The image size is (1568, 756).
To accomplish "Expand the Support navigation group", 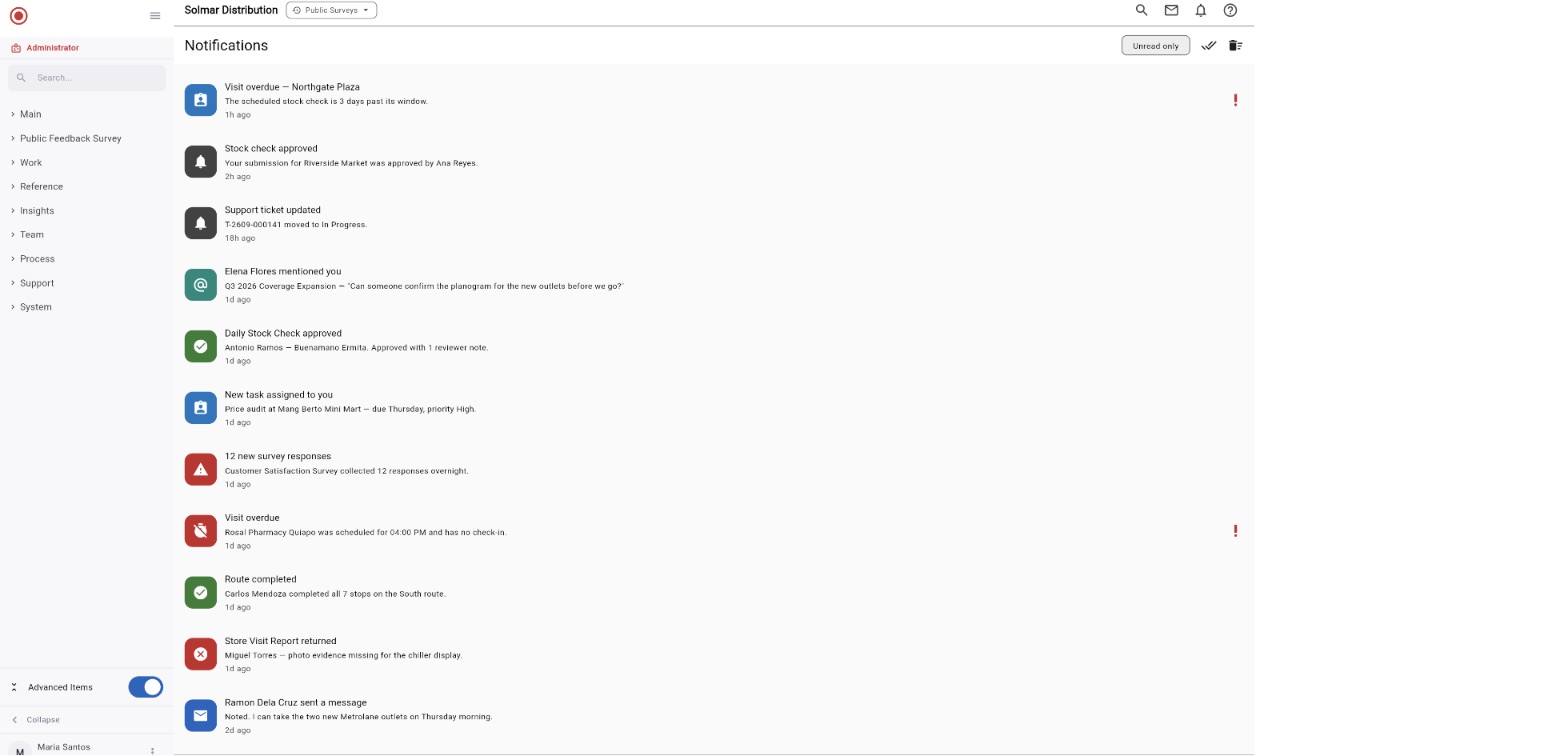I will coord(87,283).
